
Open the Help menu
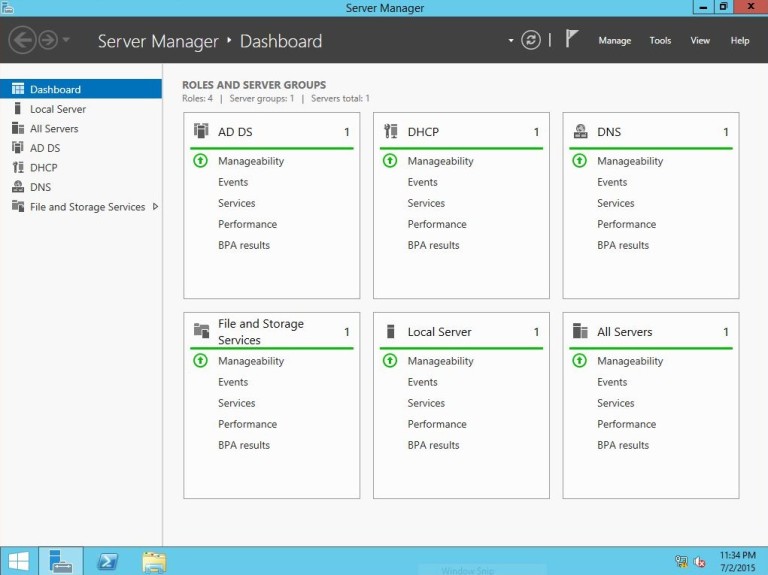(740, 41)
